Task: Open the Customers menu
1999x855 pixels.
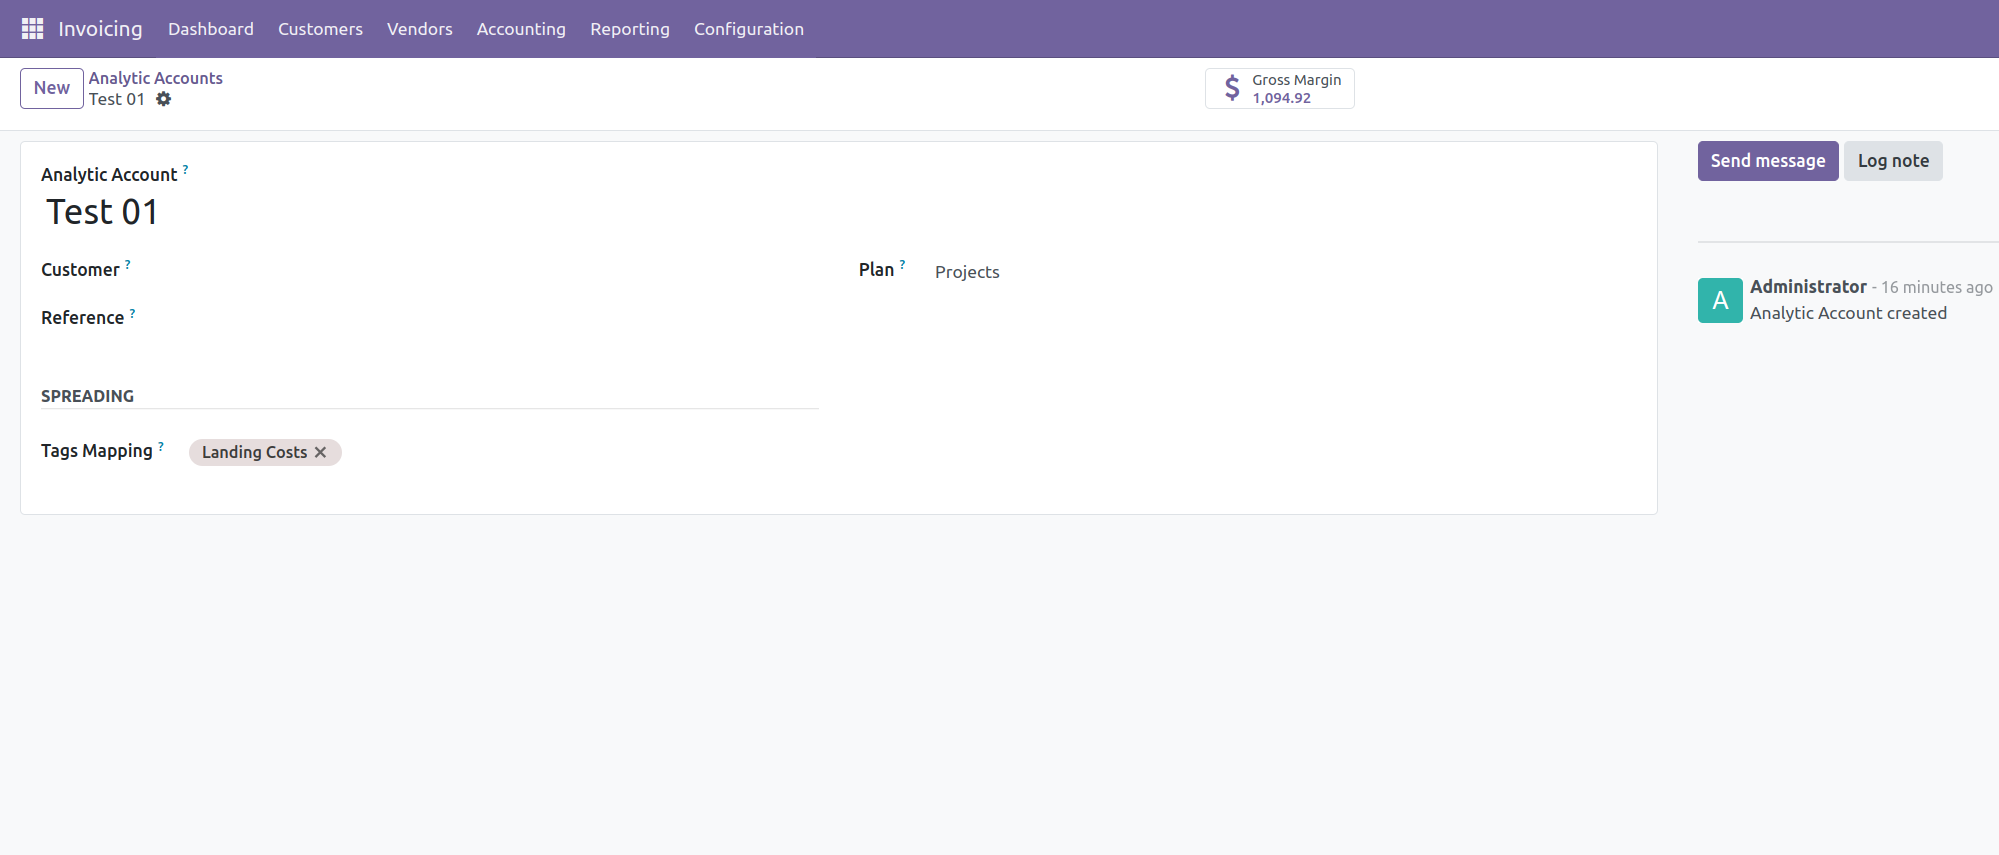Action: pyautogui.click(x=320, y=29)
